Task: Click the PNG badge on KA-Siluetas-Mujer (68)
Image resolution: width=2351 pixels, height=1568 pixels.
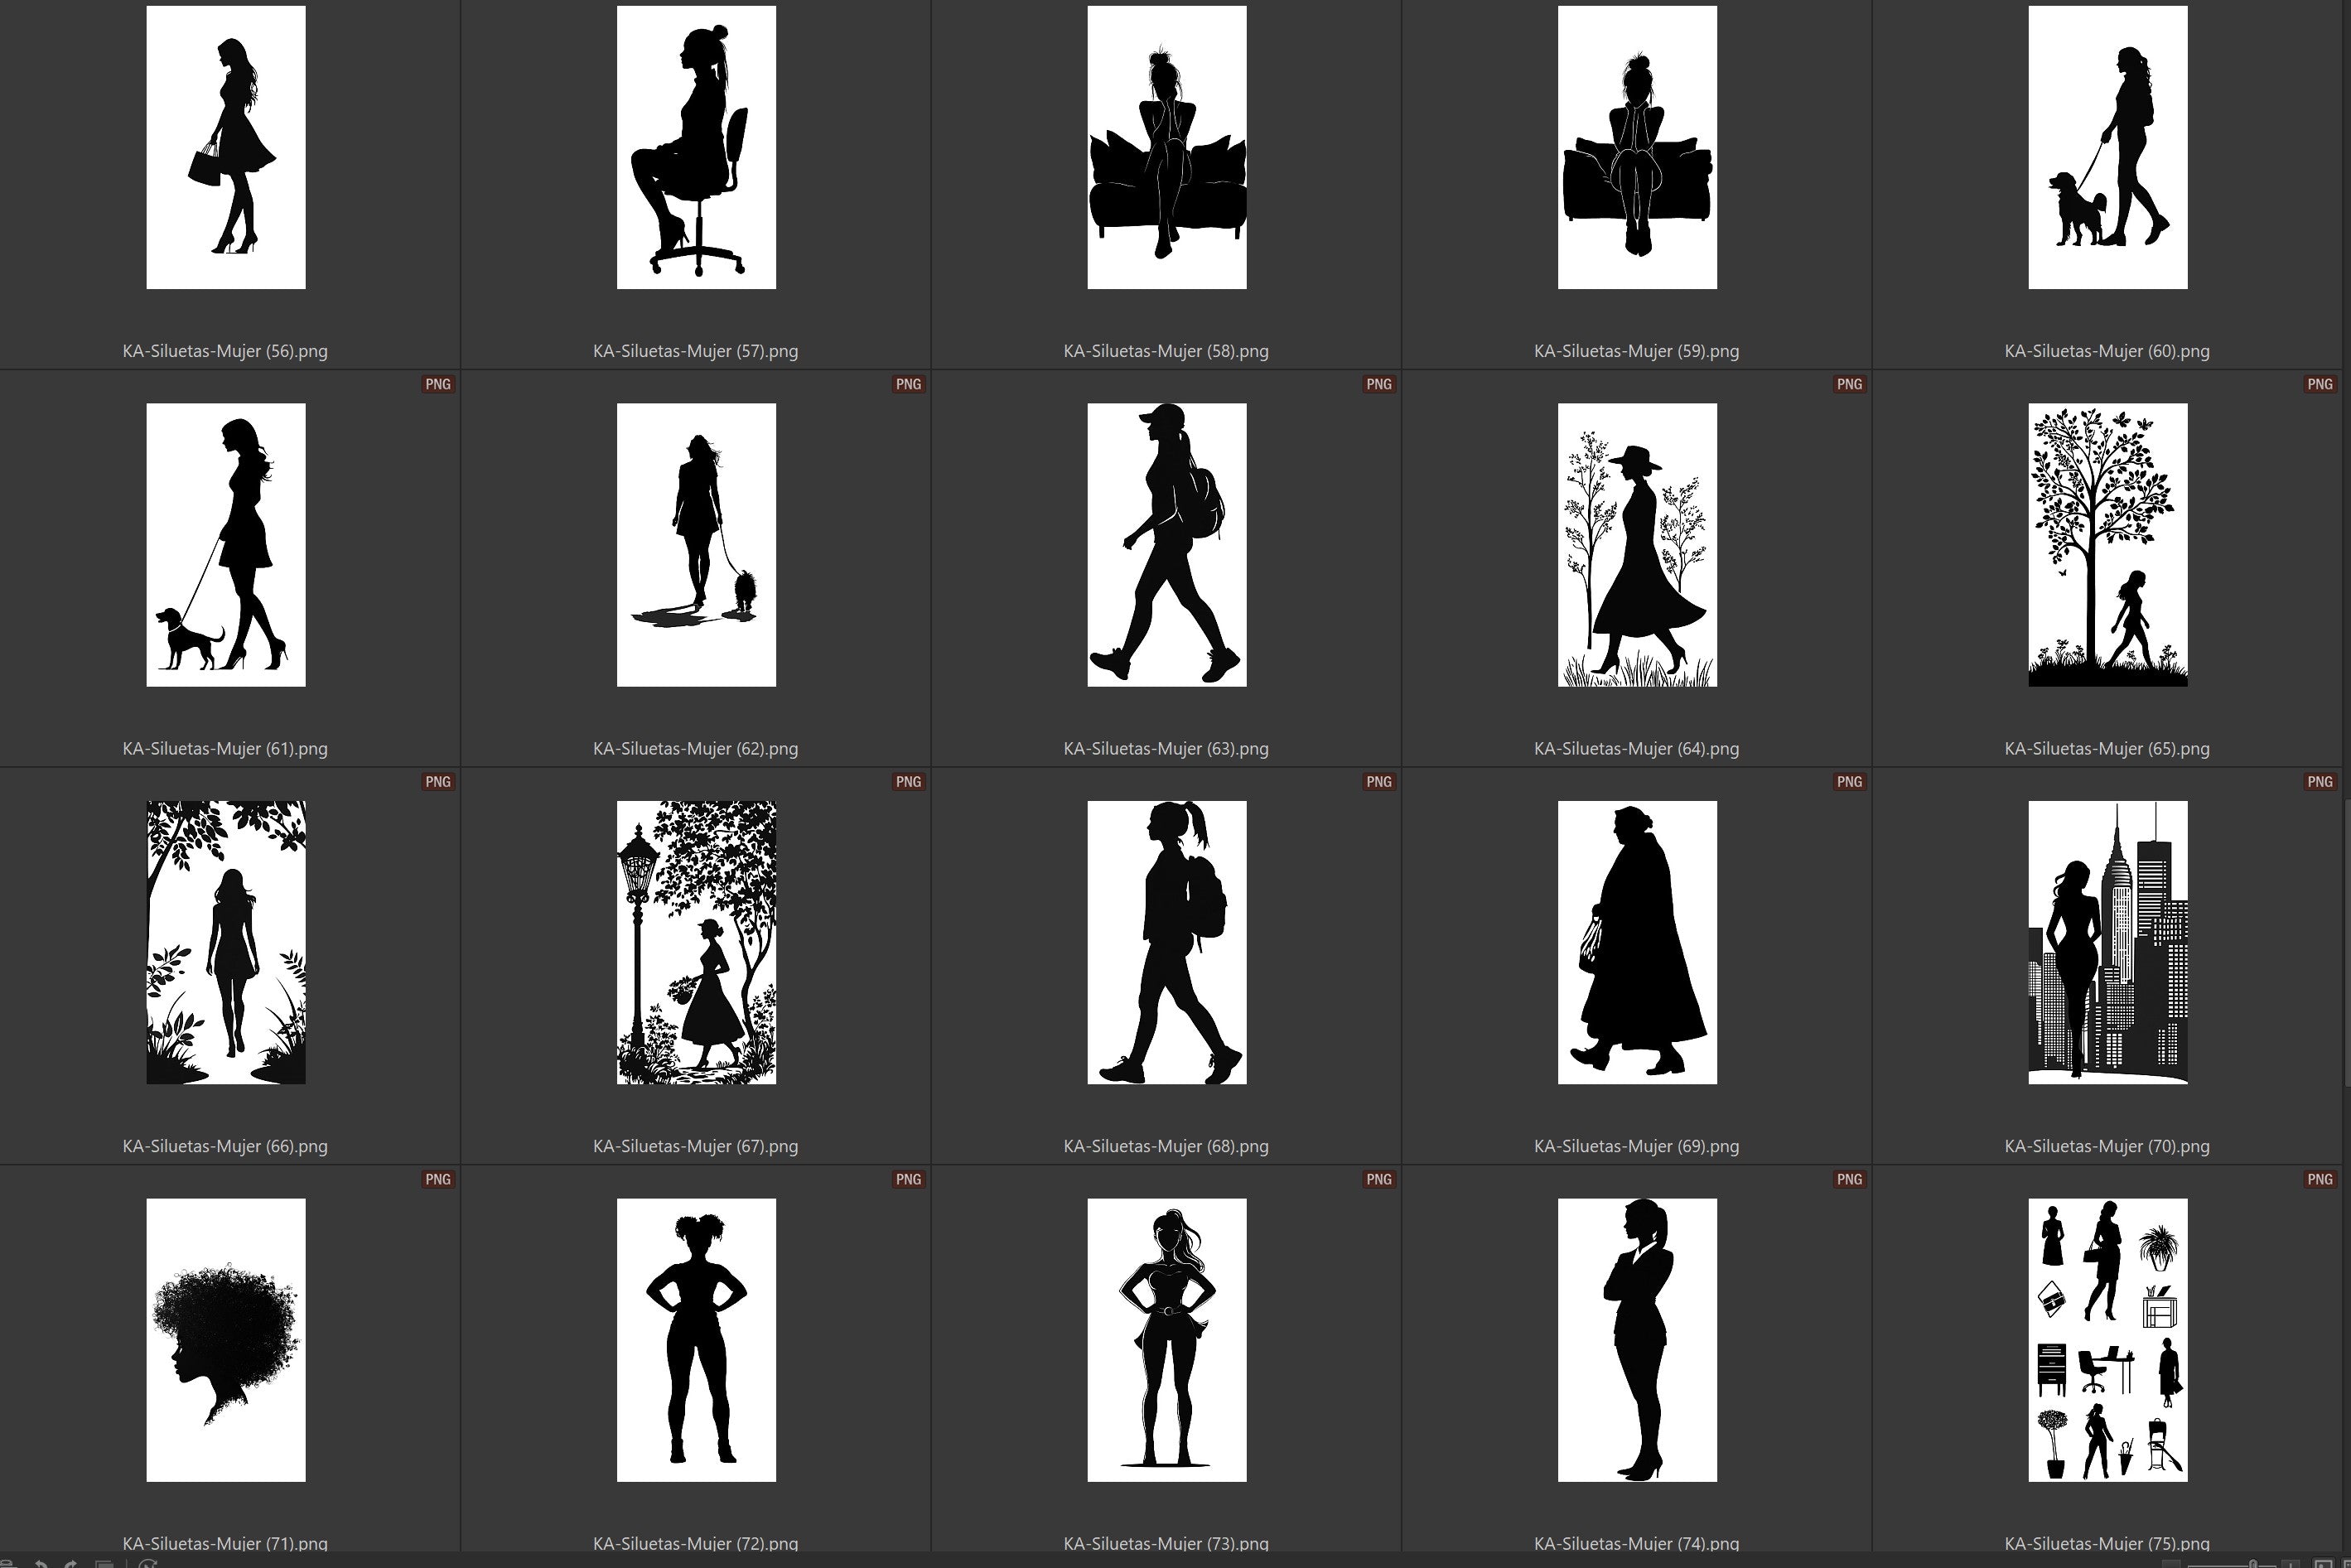Action: click(x=1379, y=782)
